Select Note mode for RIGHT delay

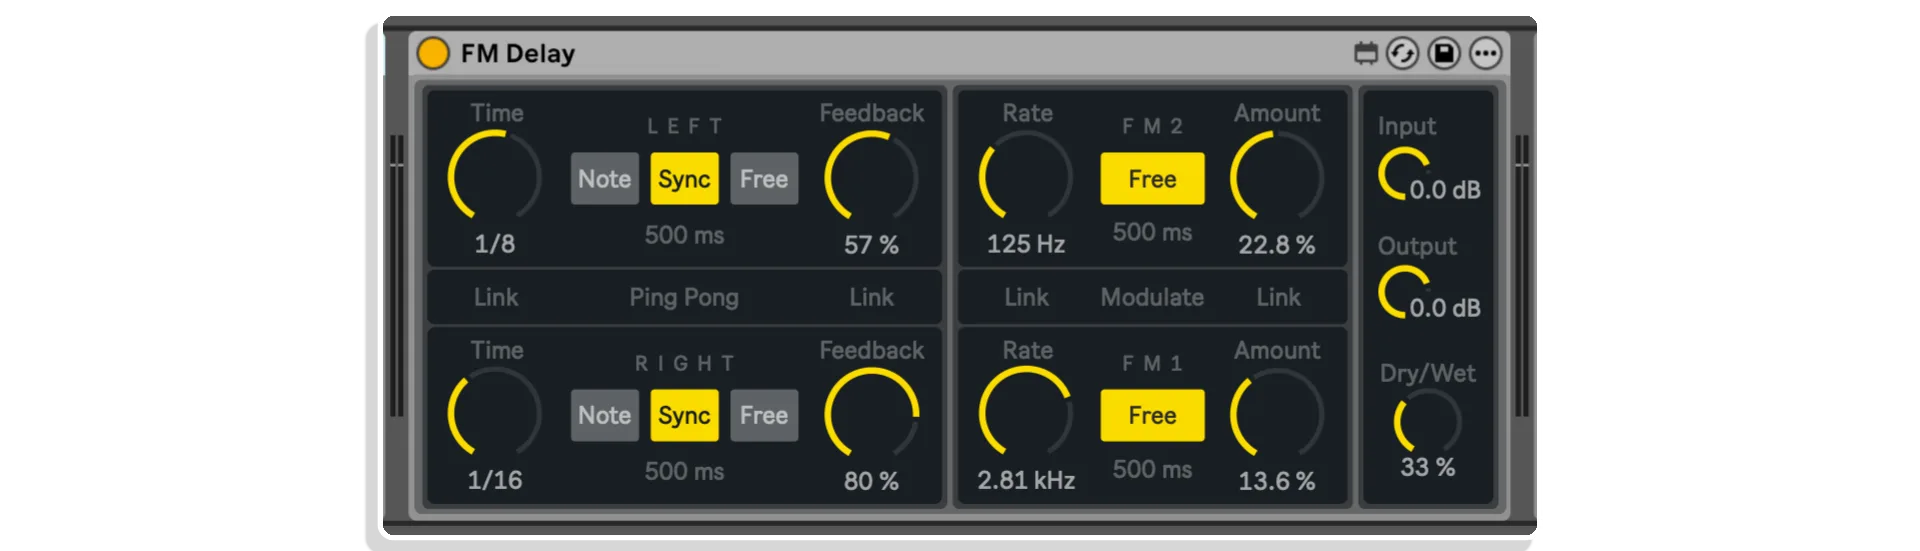click(605, 415)
